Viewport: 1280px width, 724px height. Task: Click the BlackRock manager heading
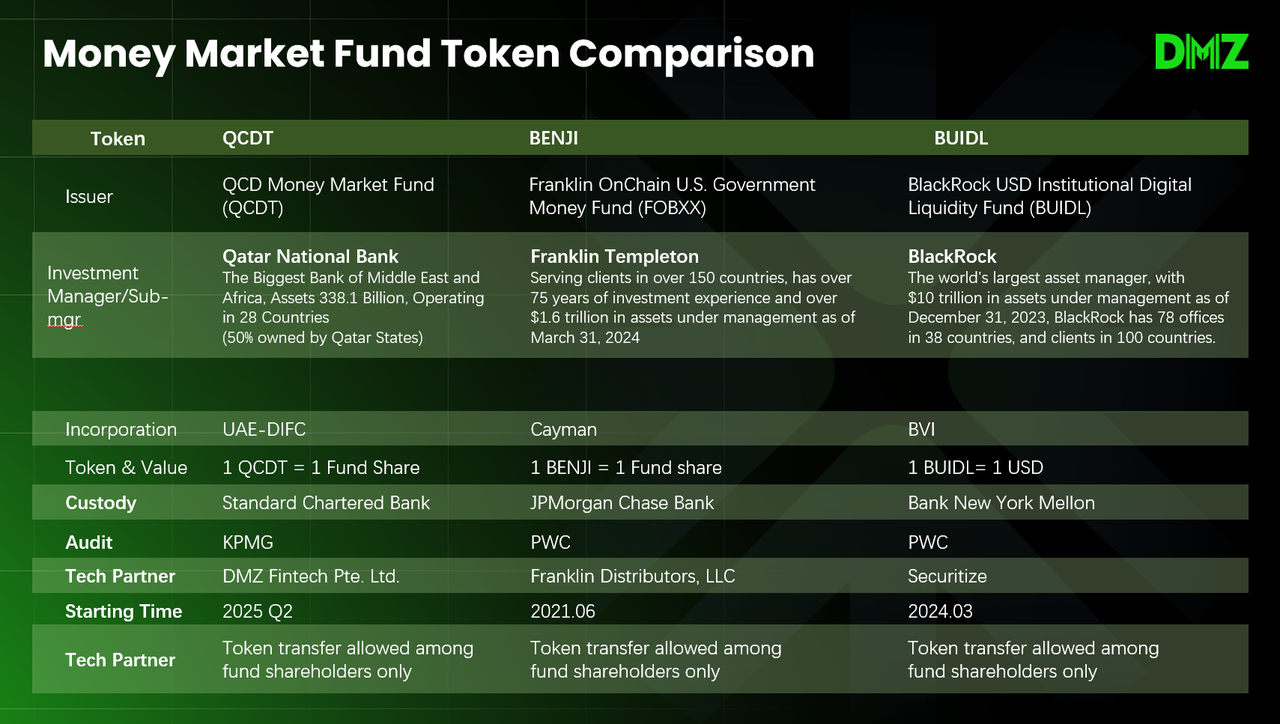[x=952, y=256]
